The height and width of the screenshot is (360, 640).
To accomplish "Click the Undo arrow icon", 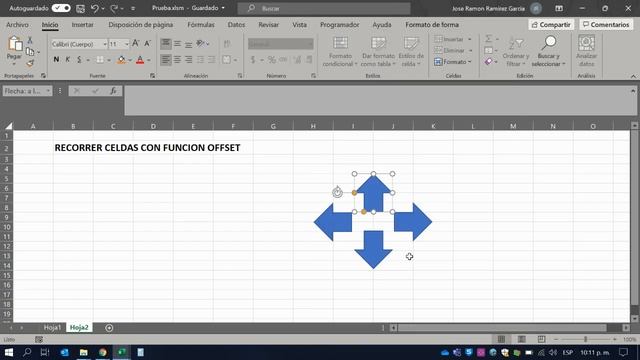I will point(95,8).
